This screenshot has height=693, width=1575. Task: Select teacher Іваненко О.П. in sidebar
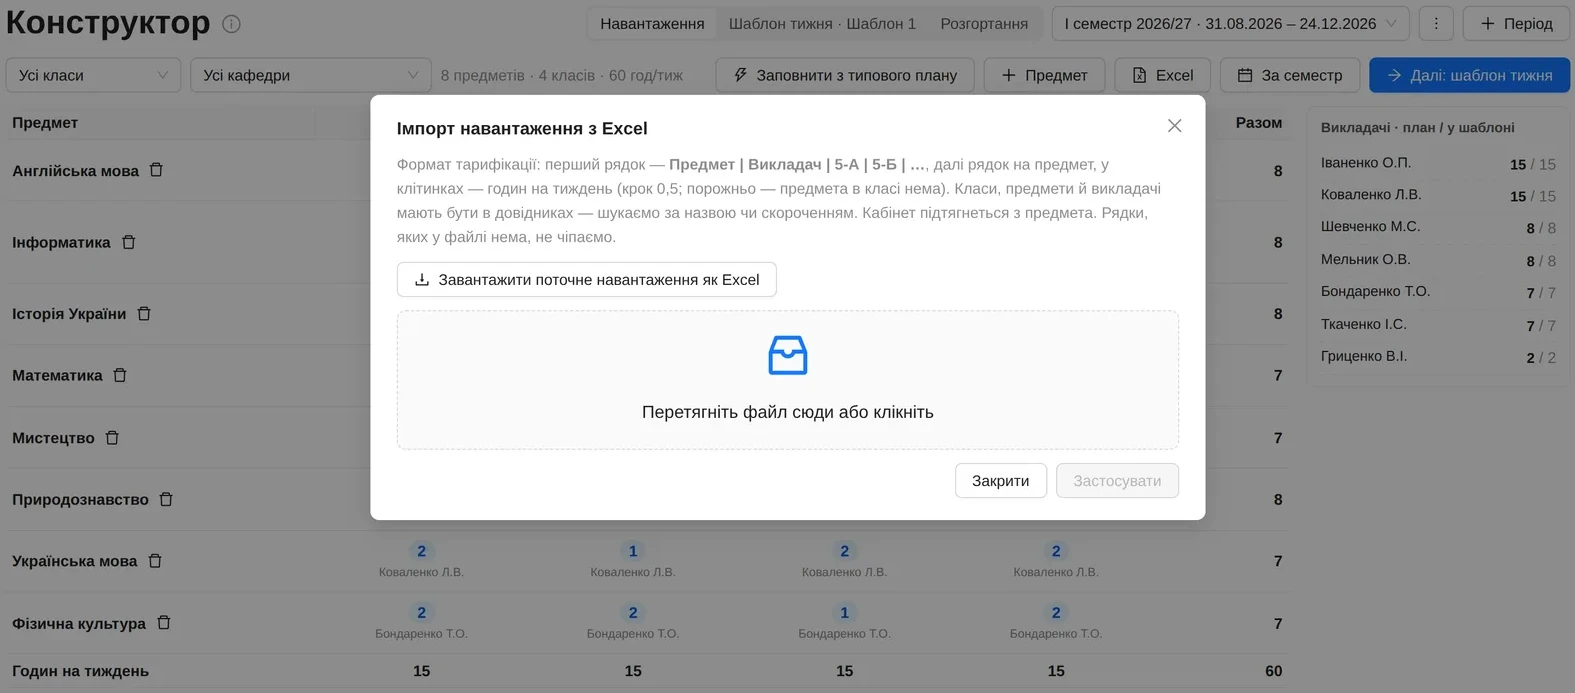pyautogui.click(x=1366, y=162)
